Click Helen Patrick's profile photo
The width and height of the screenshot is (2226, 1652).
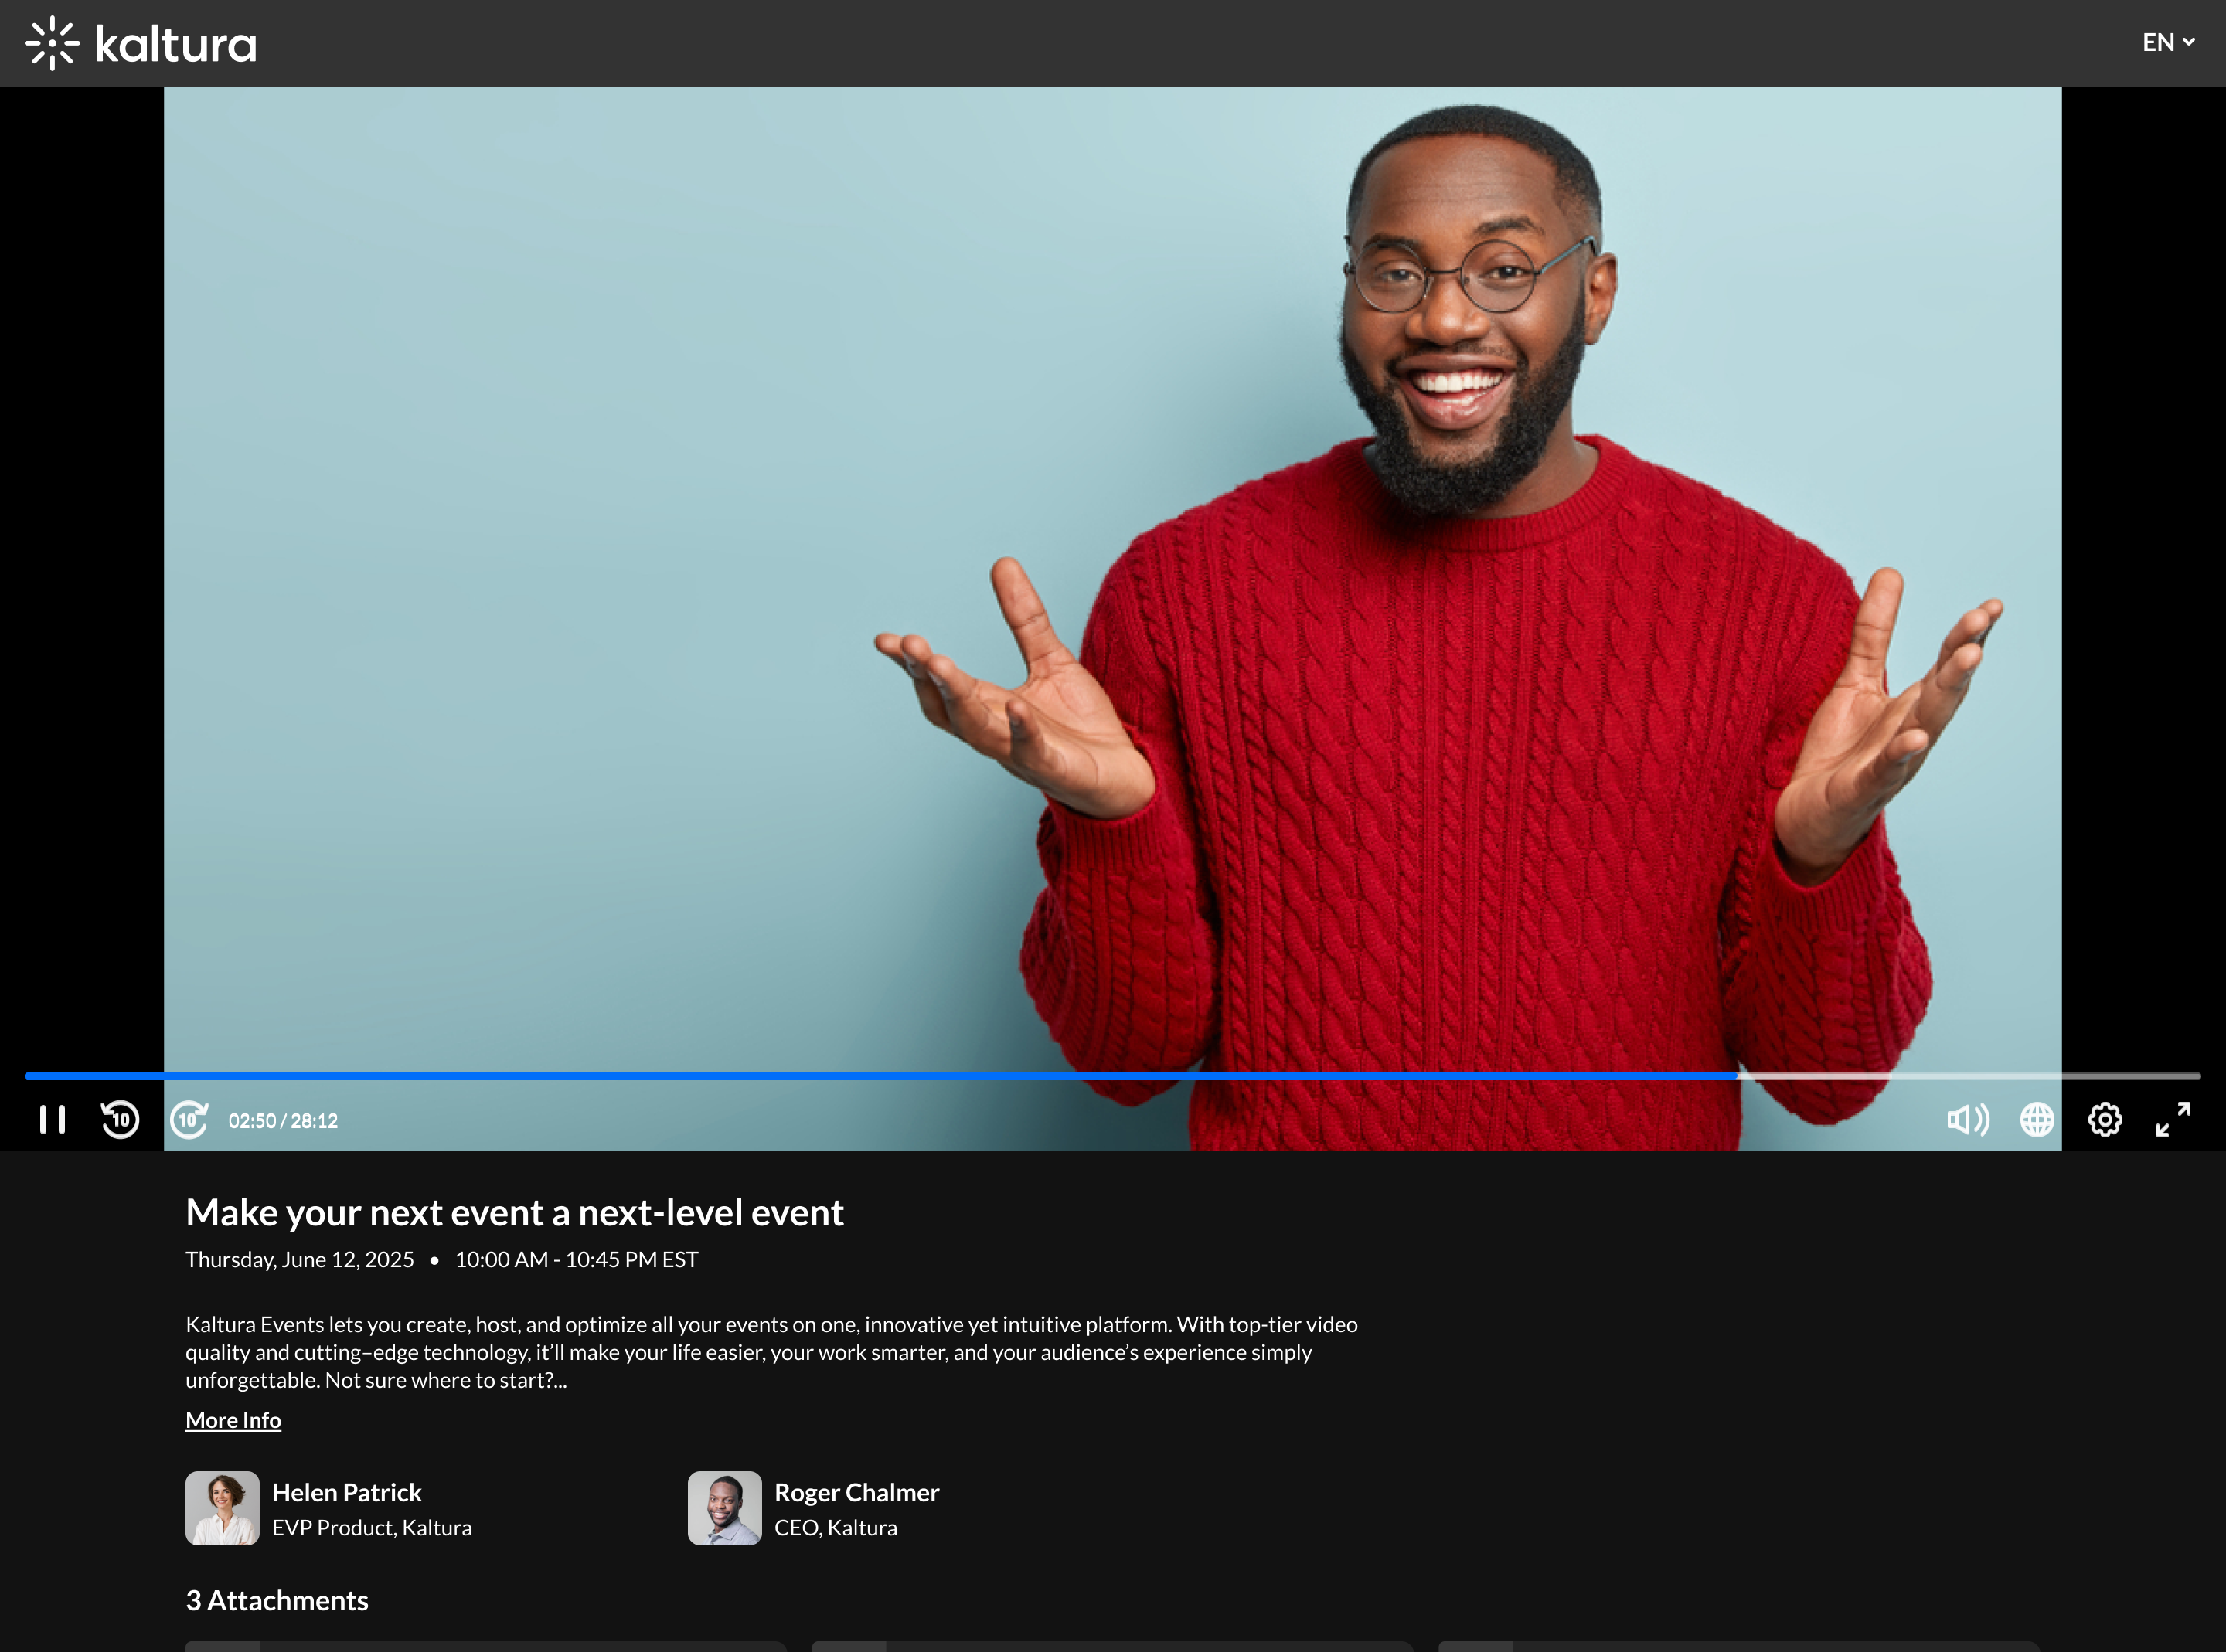(222, 1507)
